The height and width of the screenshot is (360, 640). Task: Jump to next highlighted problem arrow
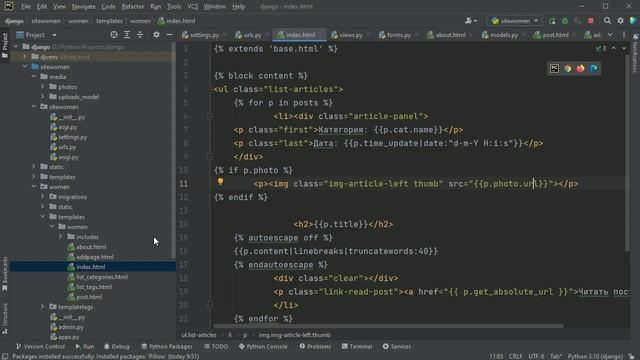(624, 48)
